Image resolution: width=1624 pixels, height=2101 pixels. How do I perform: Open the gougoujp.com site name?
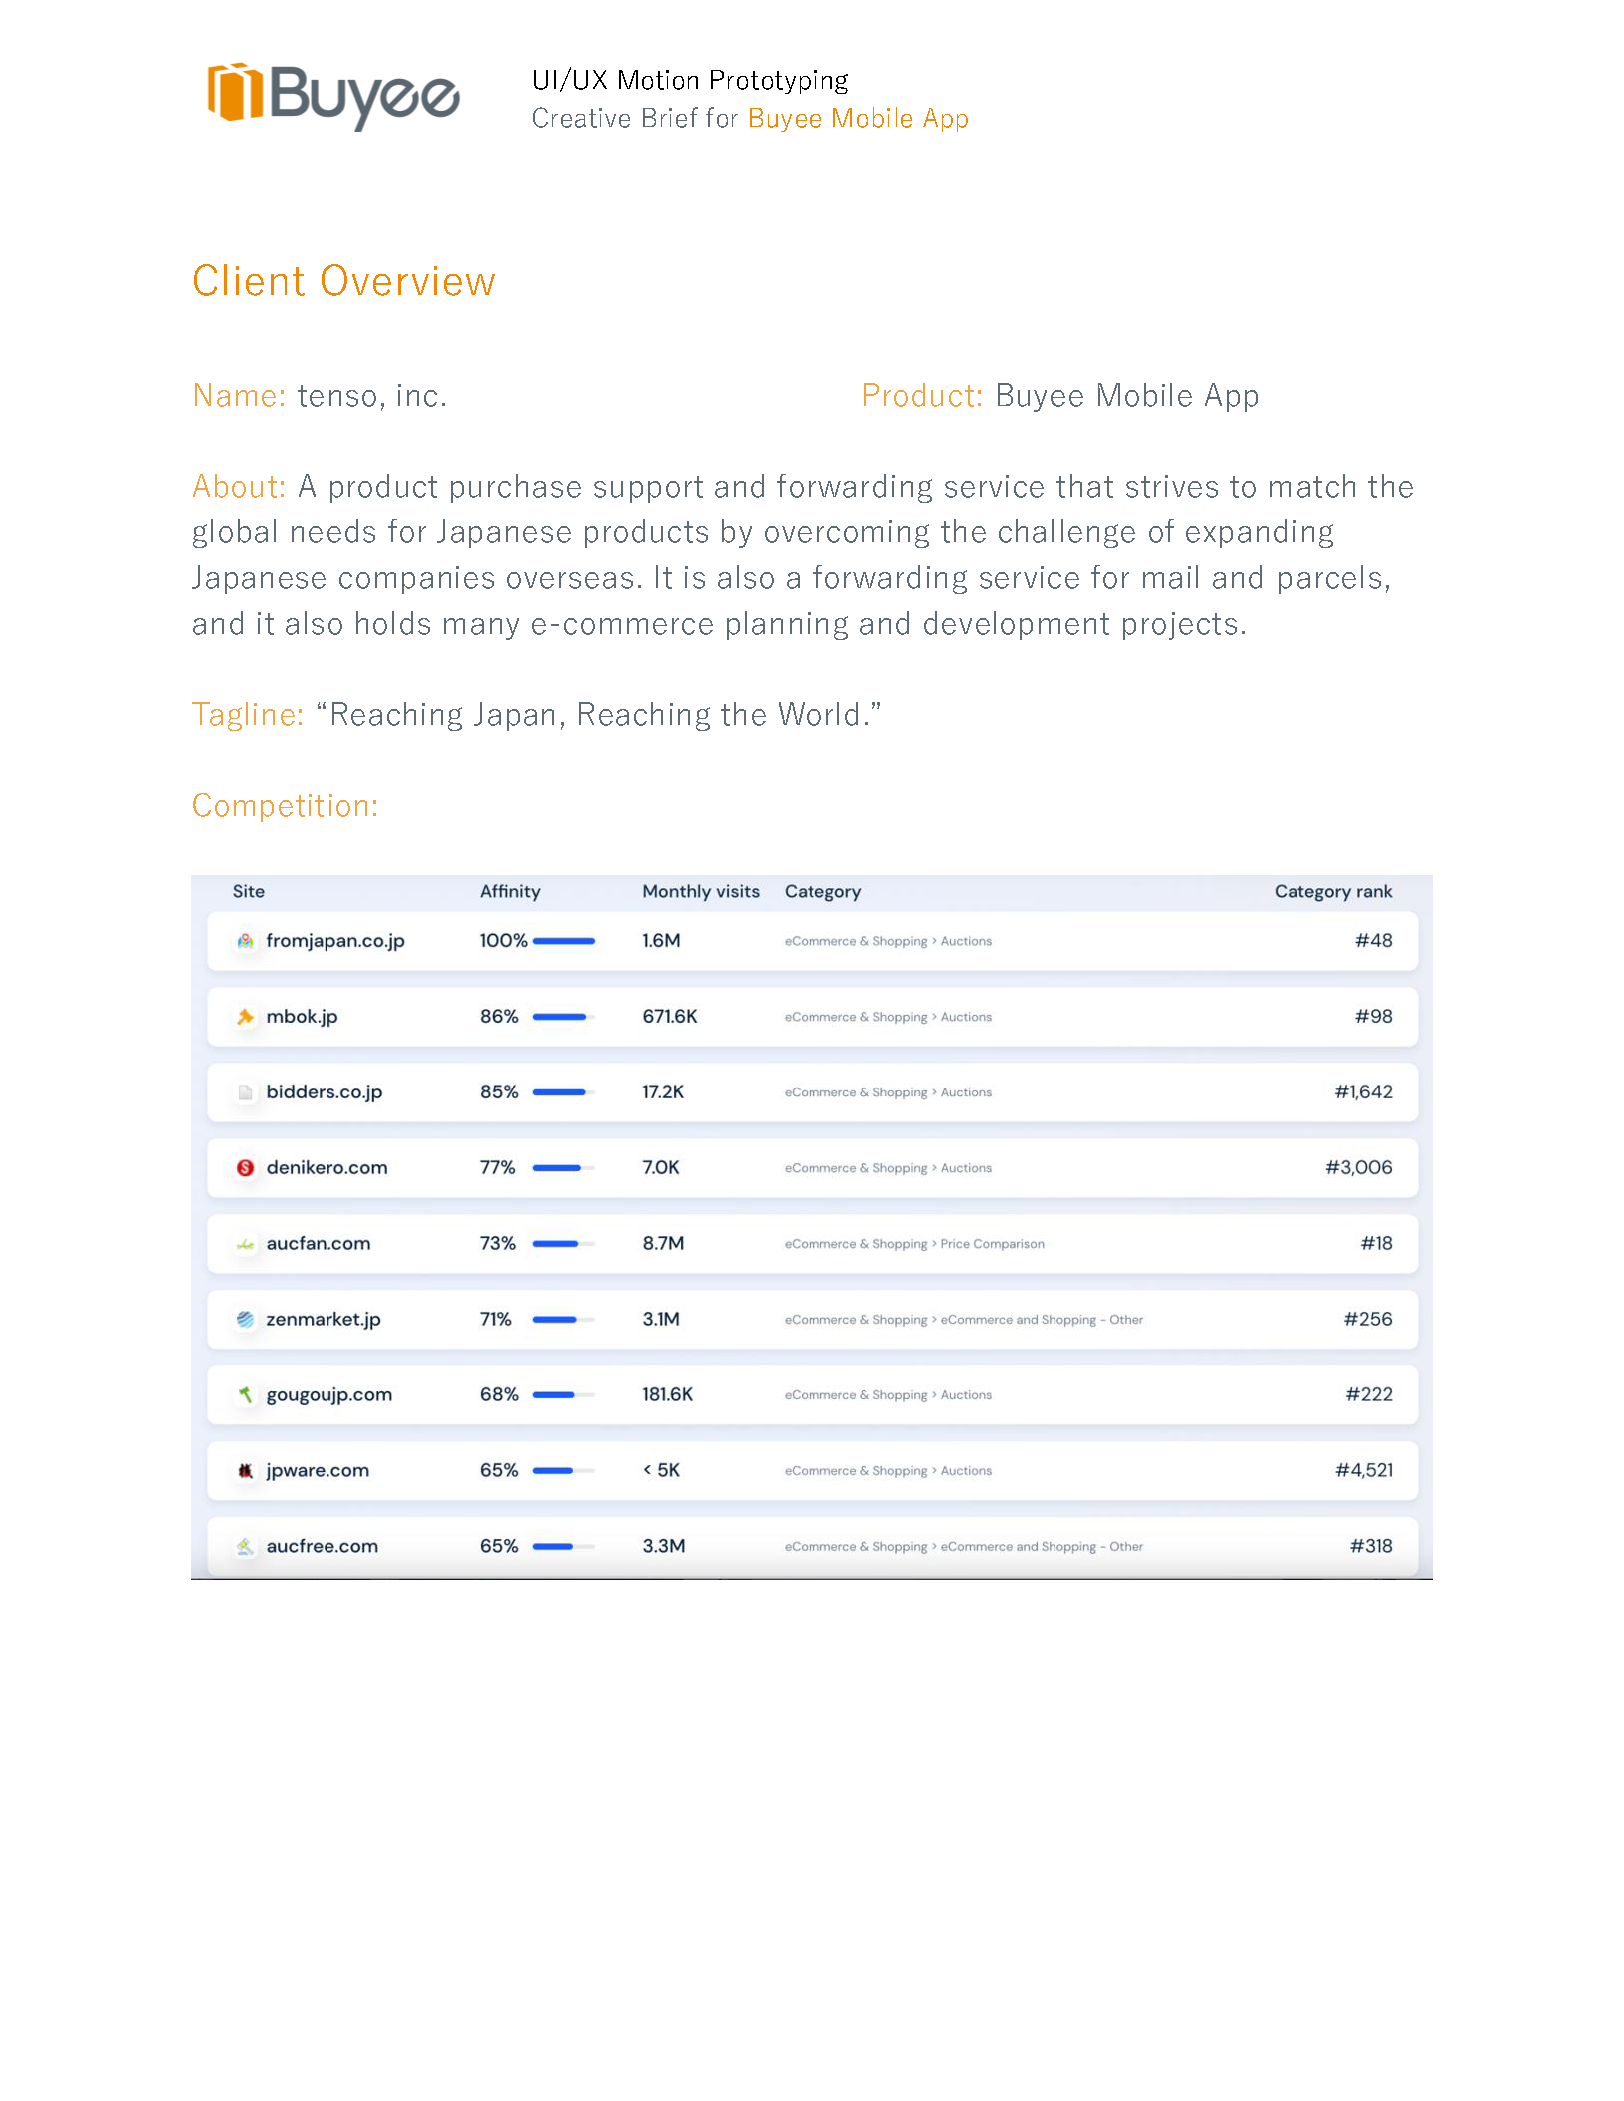[329, 1395]
